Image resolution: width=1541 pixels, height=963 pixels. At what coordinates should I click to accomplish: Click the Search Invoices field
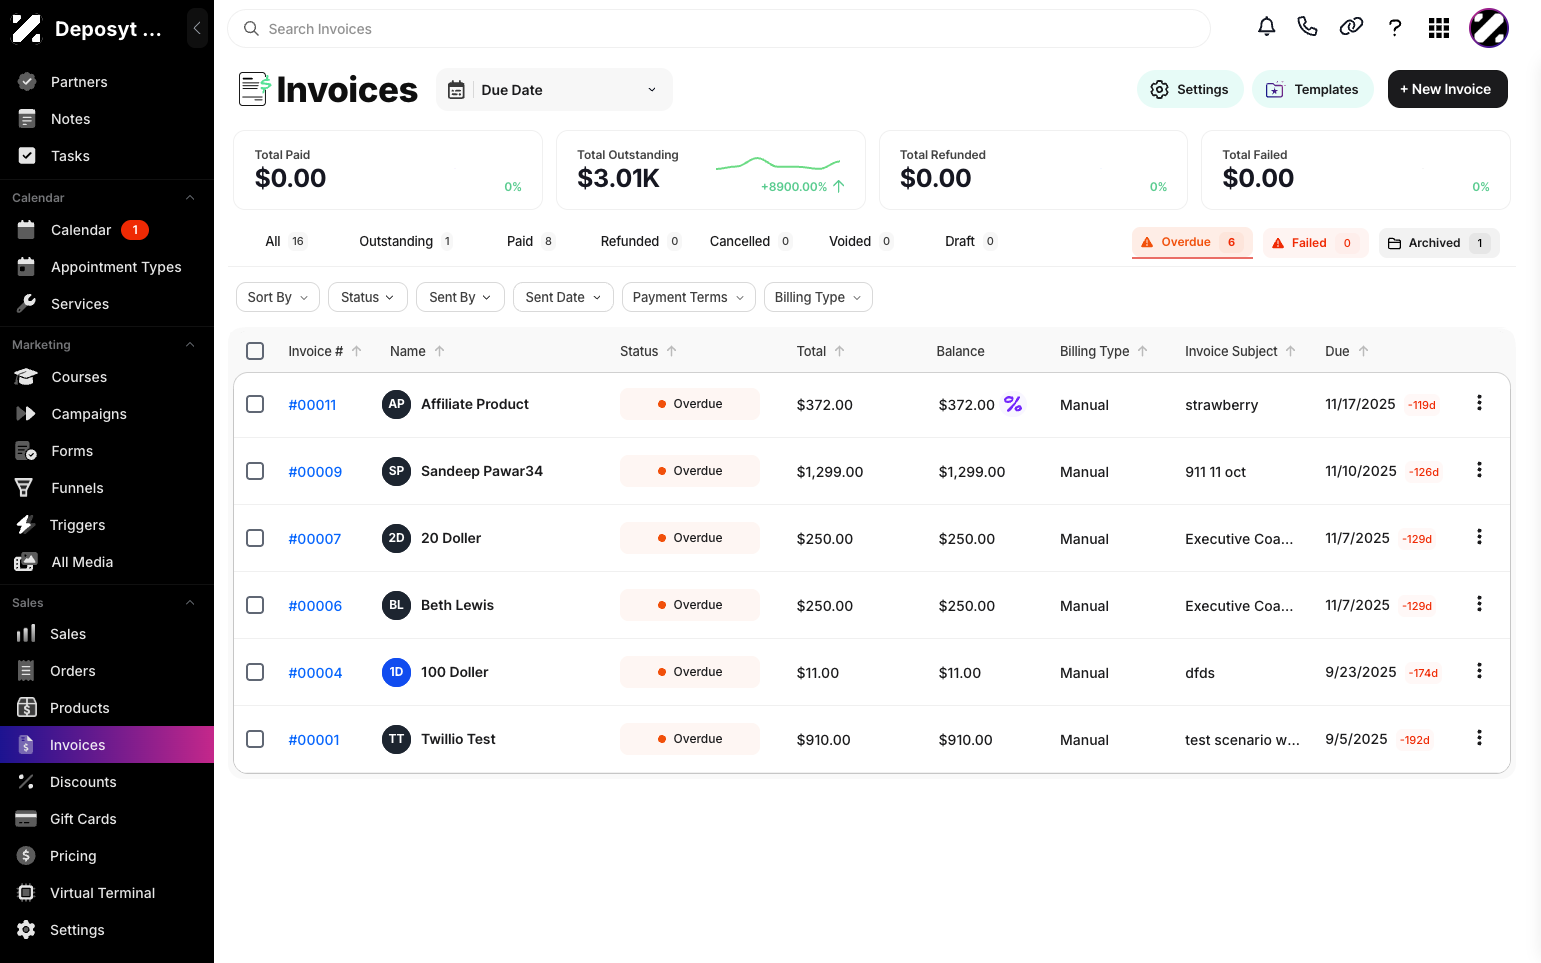pos(719,29)
